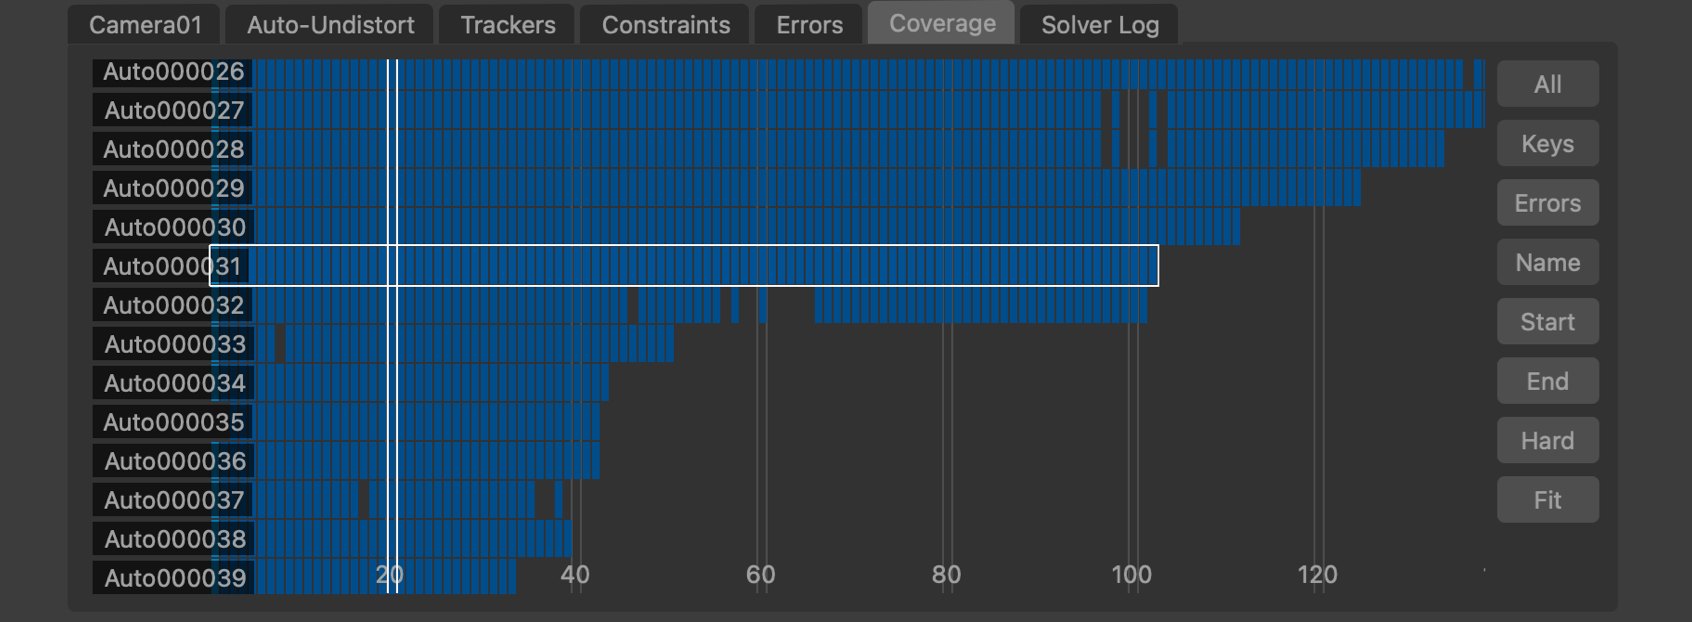This screenshot has width=1692, height=622.
Task: Click the Hard button
Action: (1547, 441)
